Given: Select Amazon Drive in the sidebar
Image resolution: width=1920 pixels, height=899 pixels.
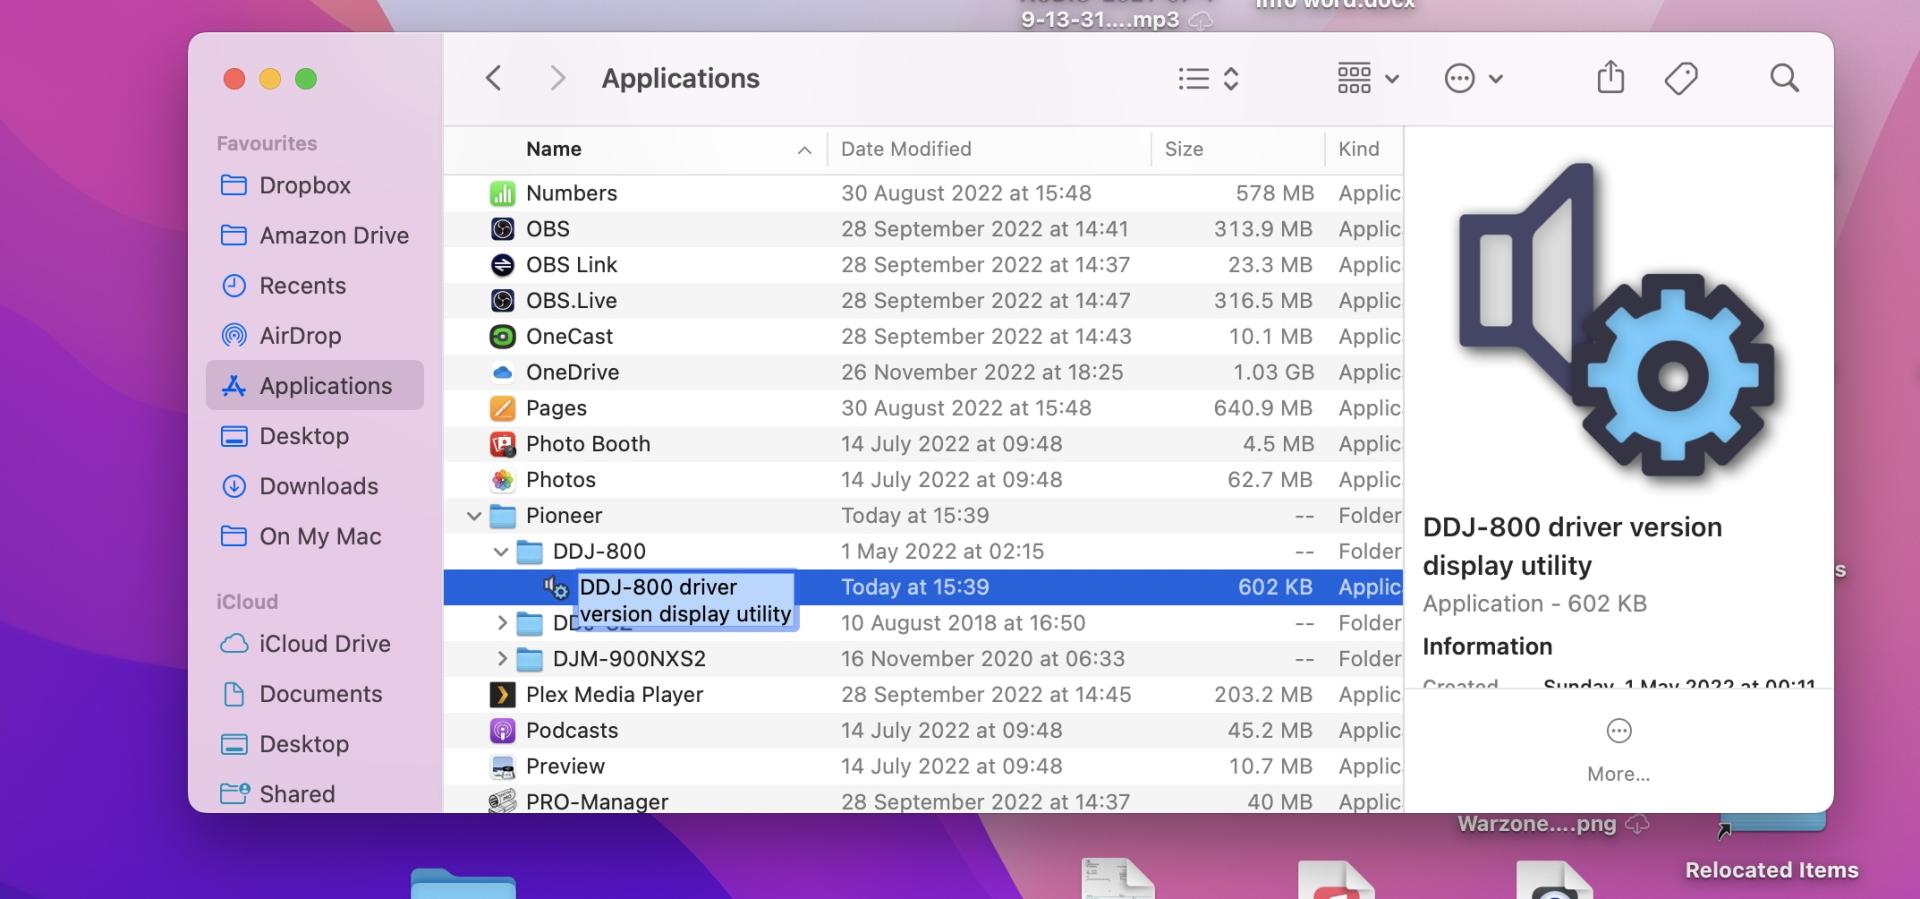Looking at the screenshot, I should click(x=315, y=235).
